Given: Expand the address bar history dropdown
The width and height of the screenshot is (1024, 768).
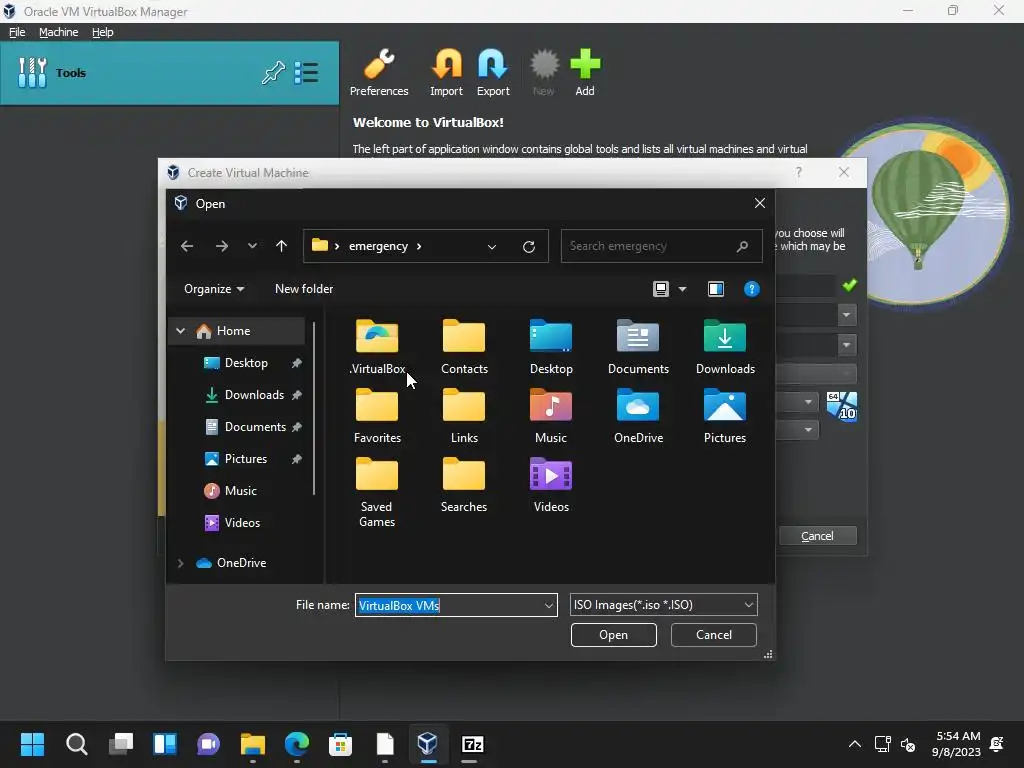Looking at the screenshot, I should pos(492,246).
